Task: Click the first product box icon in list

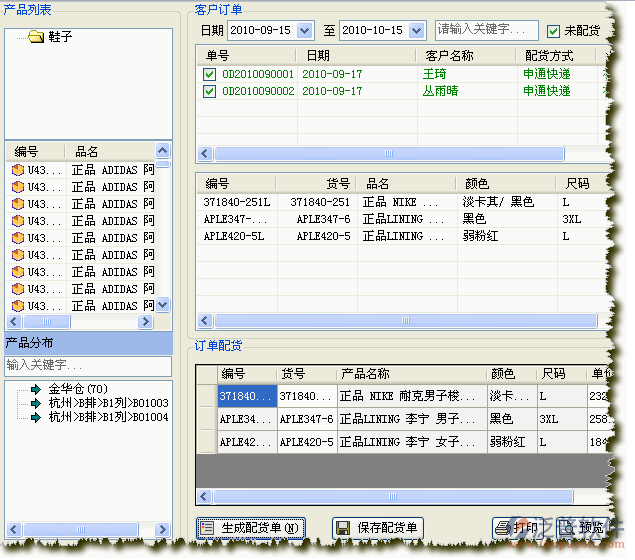Action: pos(18,170)
